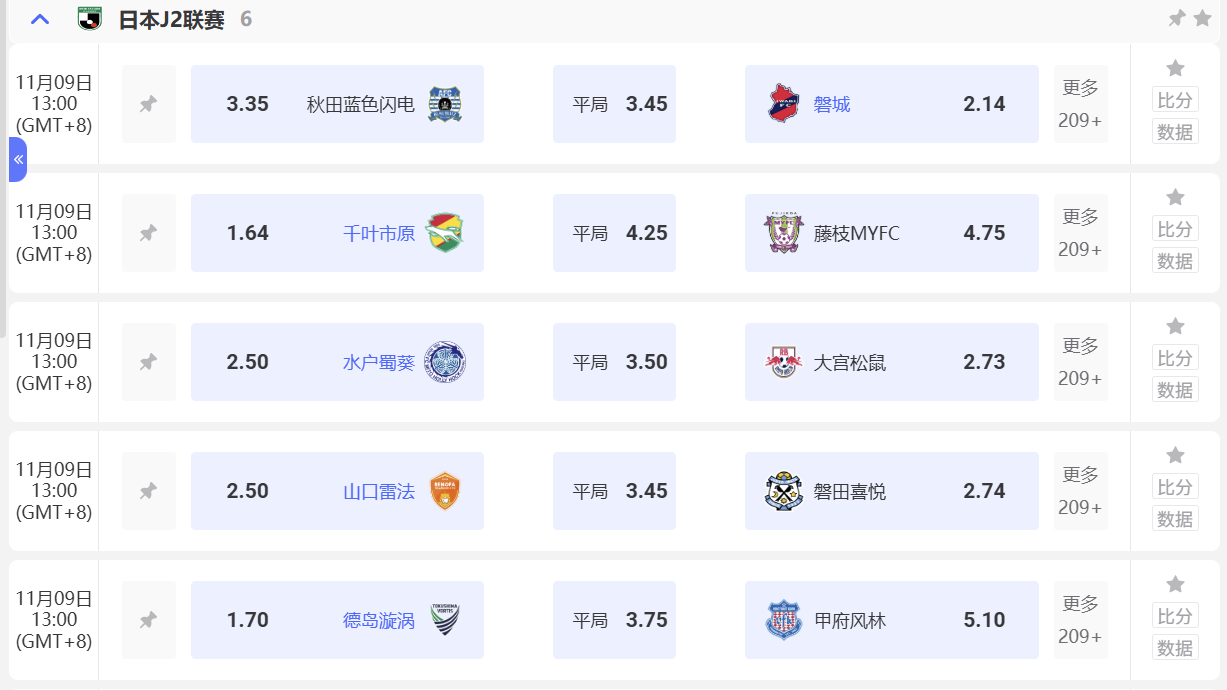Pin the 德岛漩涡 vs 甲府风林 match

pos(148,620)
